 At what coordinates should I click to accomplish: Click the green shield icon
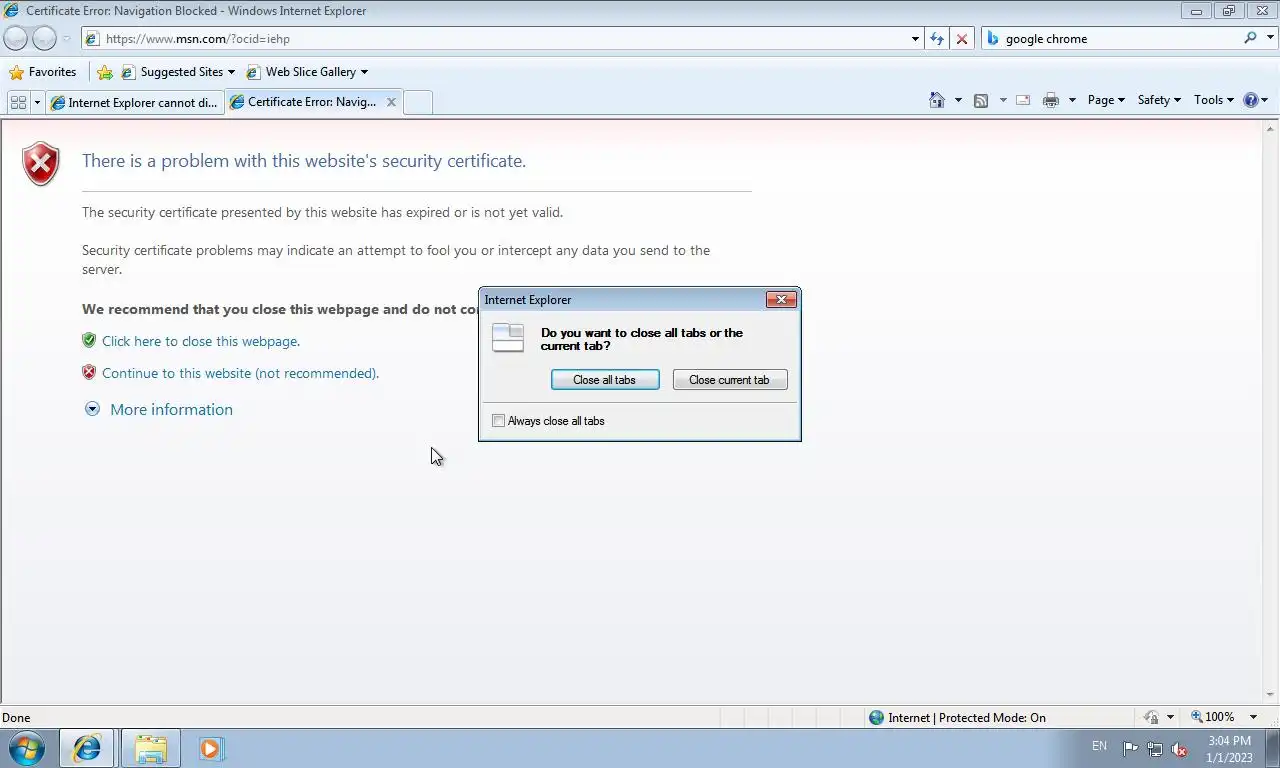tap(89, 340)
